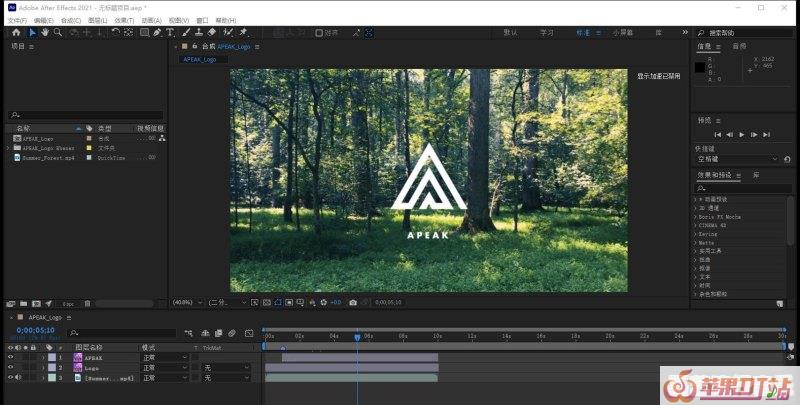This screenshot has height=405, width=800.
Task: Select the Puppet Pin tool
Action: (244, 32)
